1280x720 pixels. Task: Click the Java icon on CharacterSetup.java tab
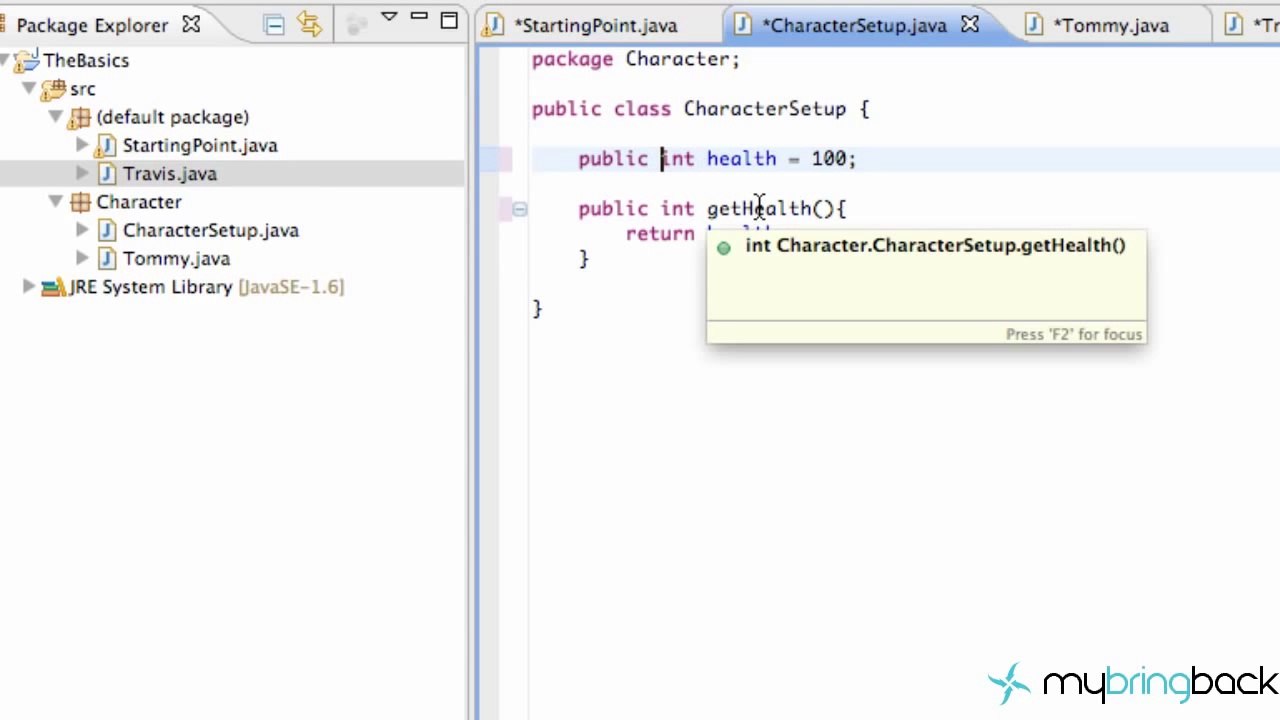coord(743,25)
